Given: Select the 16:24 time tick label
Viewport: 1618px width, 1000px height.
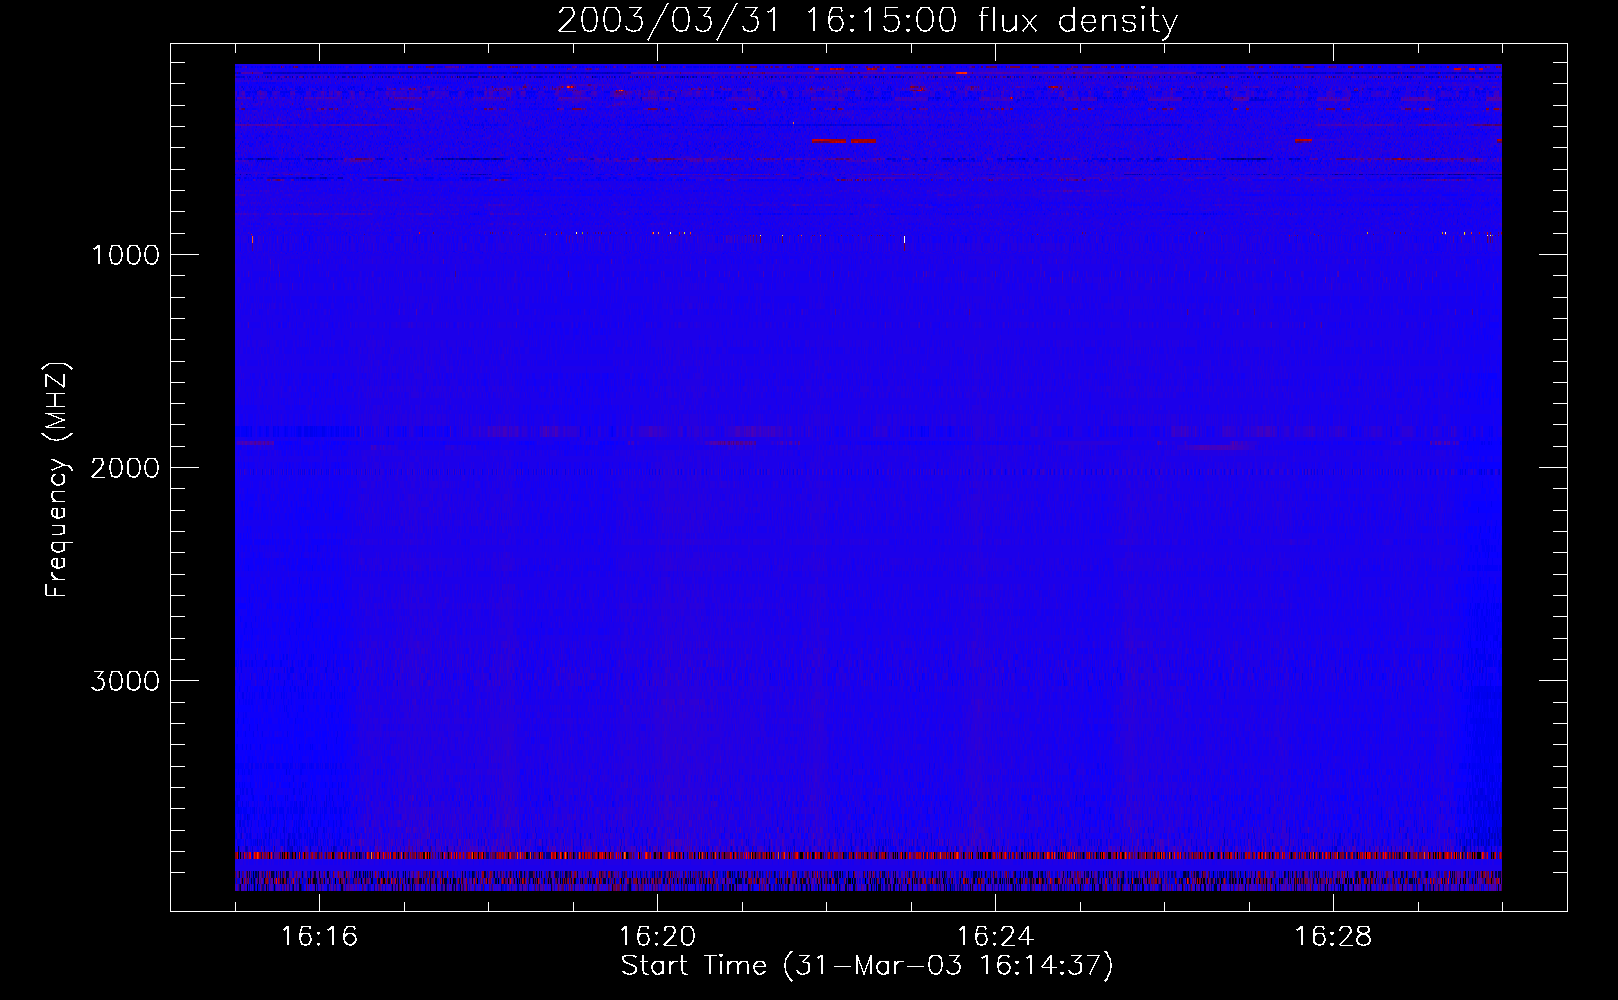Looking at the screenshot, I should coord(995,937).
